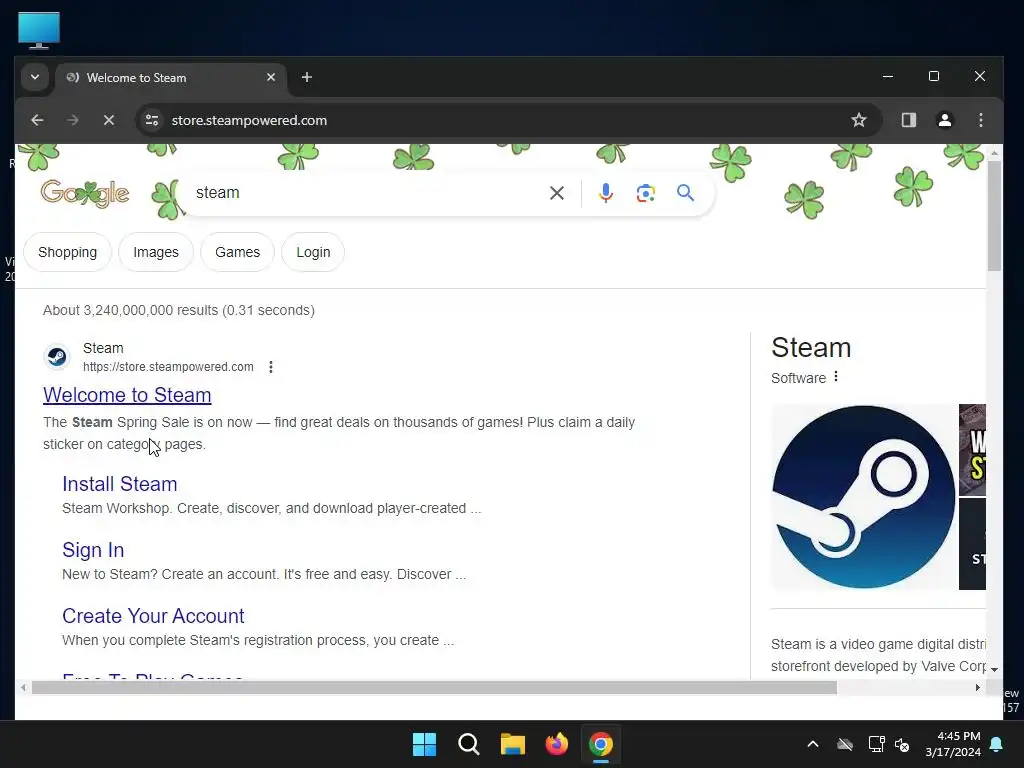Open Windows Search from taskbar
The width and height of the screenshot is (1024, 768).
click(x=468, y=744)
